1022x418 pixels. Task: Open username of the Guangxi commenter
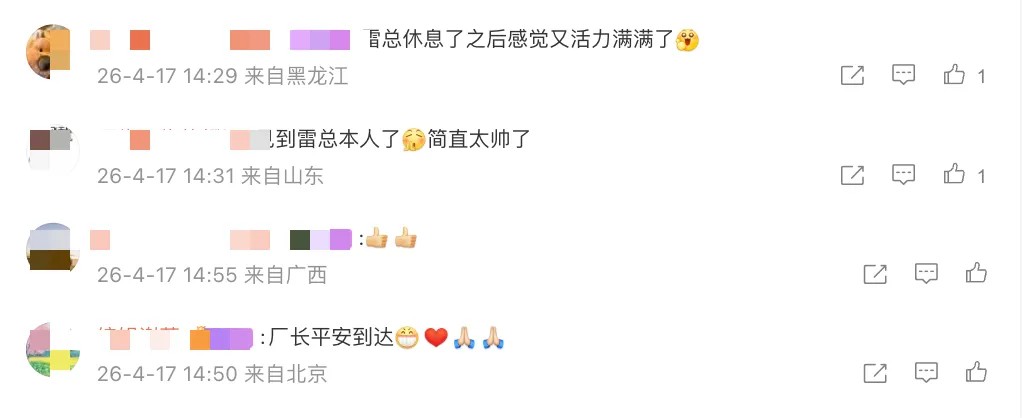point(220,239)
